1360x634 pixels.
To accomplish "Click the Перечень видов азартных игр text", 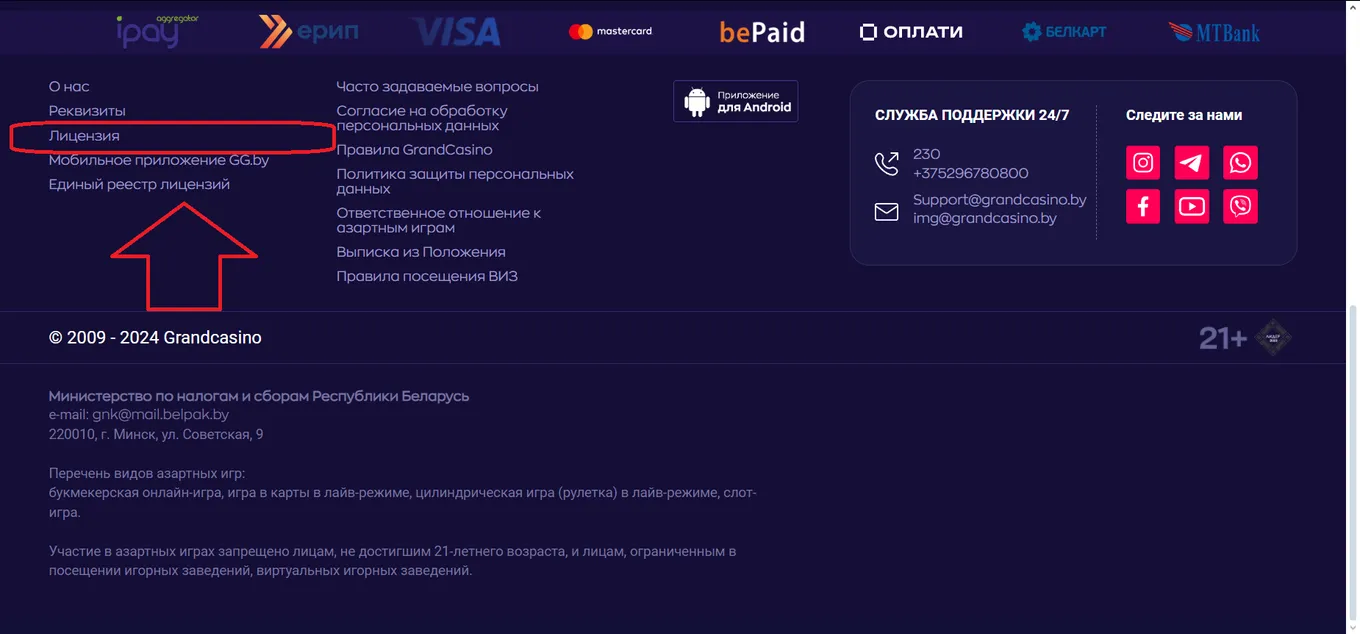I will [147, 473].
